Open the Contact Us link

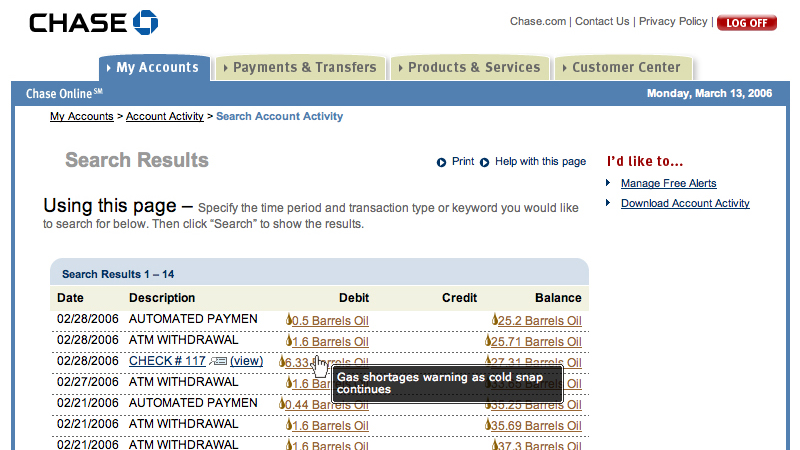coord(602,21)
